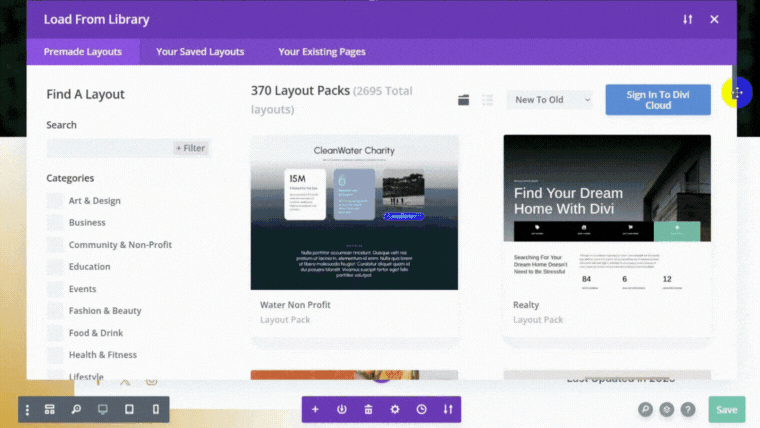Switch to list view of layouts
Image resolution: width=760 pixels, height=428 pixels.
(x=488, y=100)
